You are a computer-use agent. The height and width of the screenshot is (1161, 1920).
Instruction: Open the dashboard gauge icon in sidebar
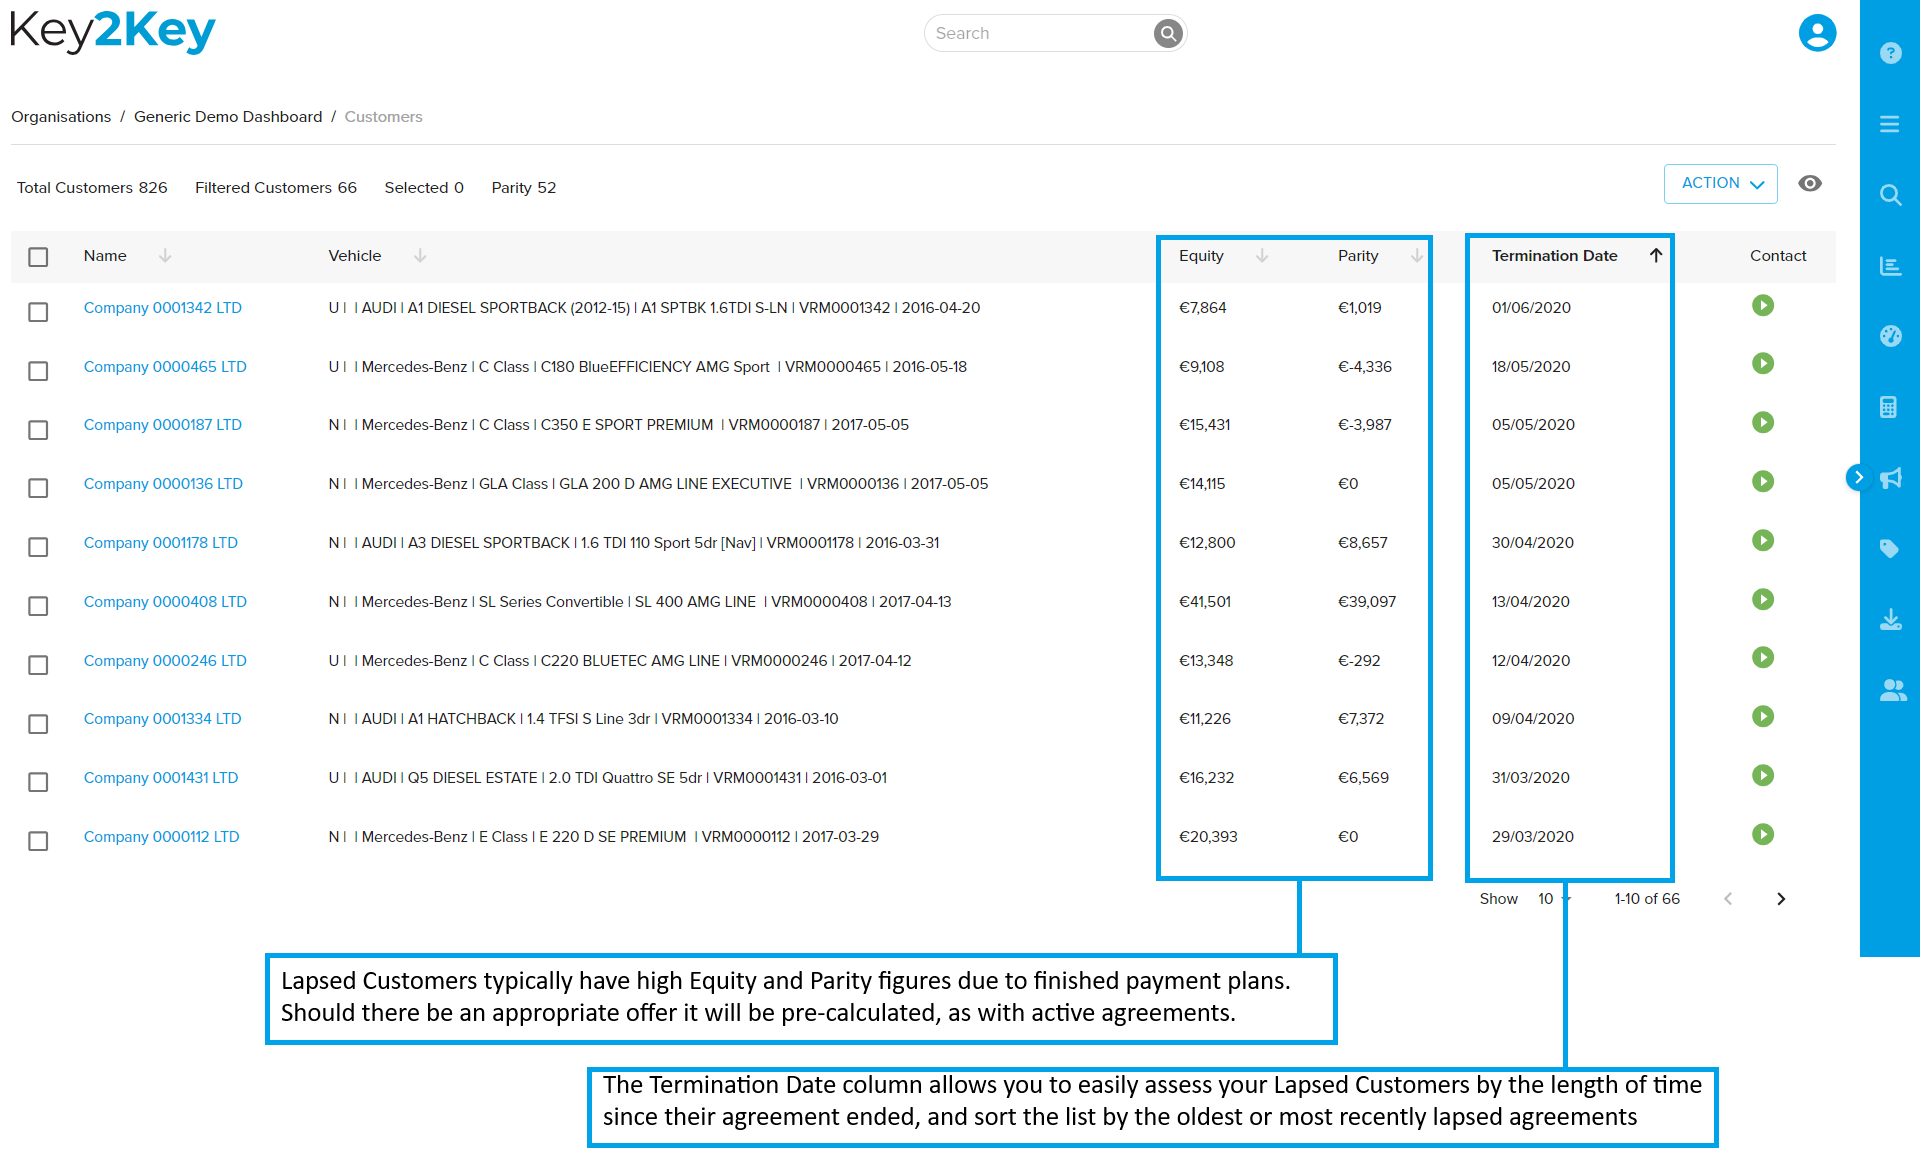click(1890, 336)
